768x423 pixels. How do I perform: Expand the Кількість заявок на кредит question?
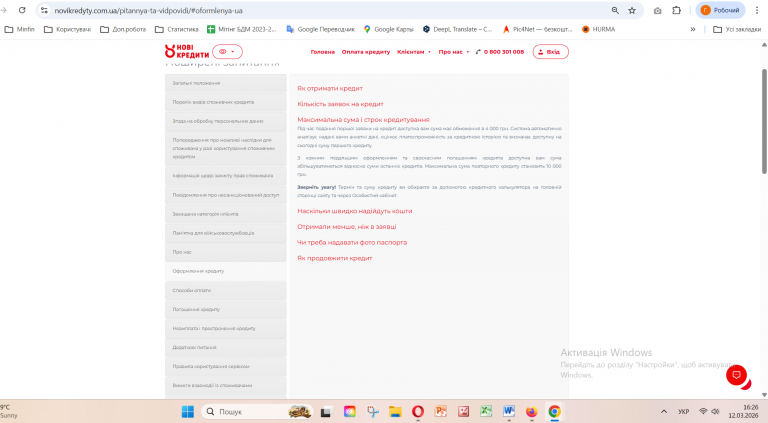coord(340,104)
